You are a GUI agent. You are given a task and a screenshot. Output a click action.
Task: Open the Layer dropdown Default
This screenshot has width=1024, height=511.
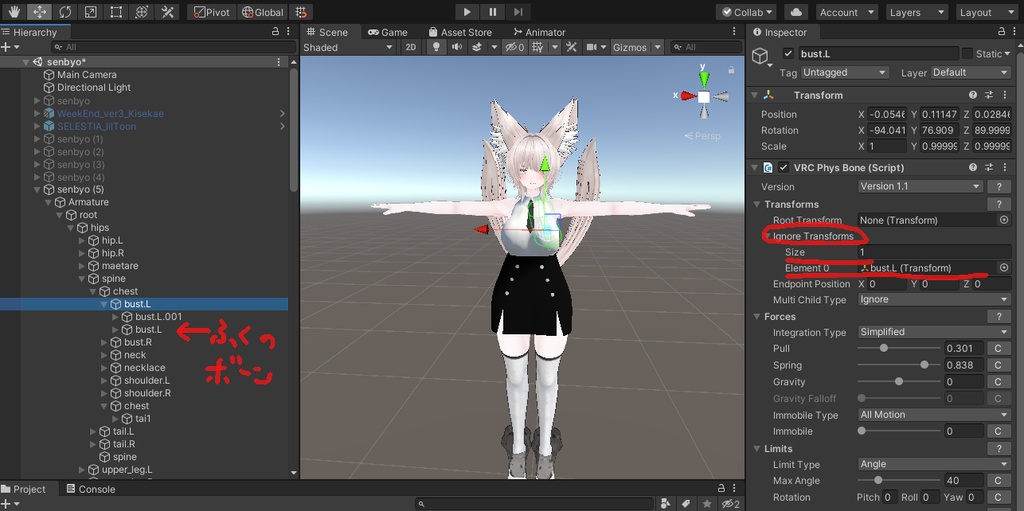(970, 73)
